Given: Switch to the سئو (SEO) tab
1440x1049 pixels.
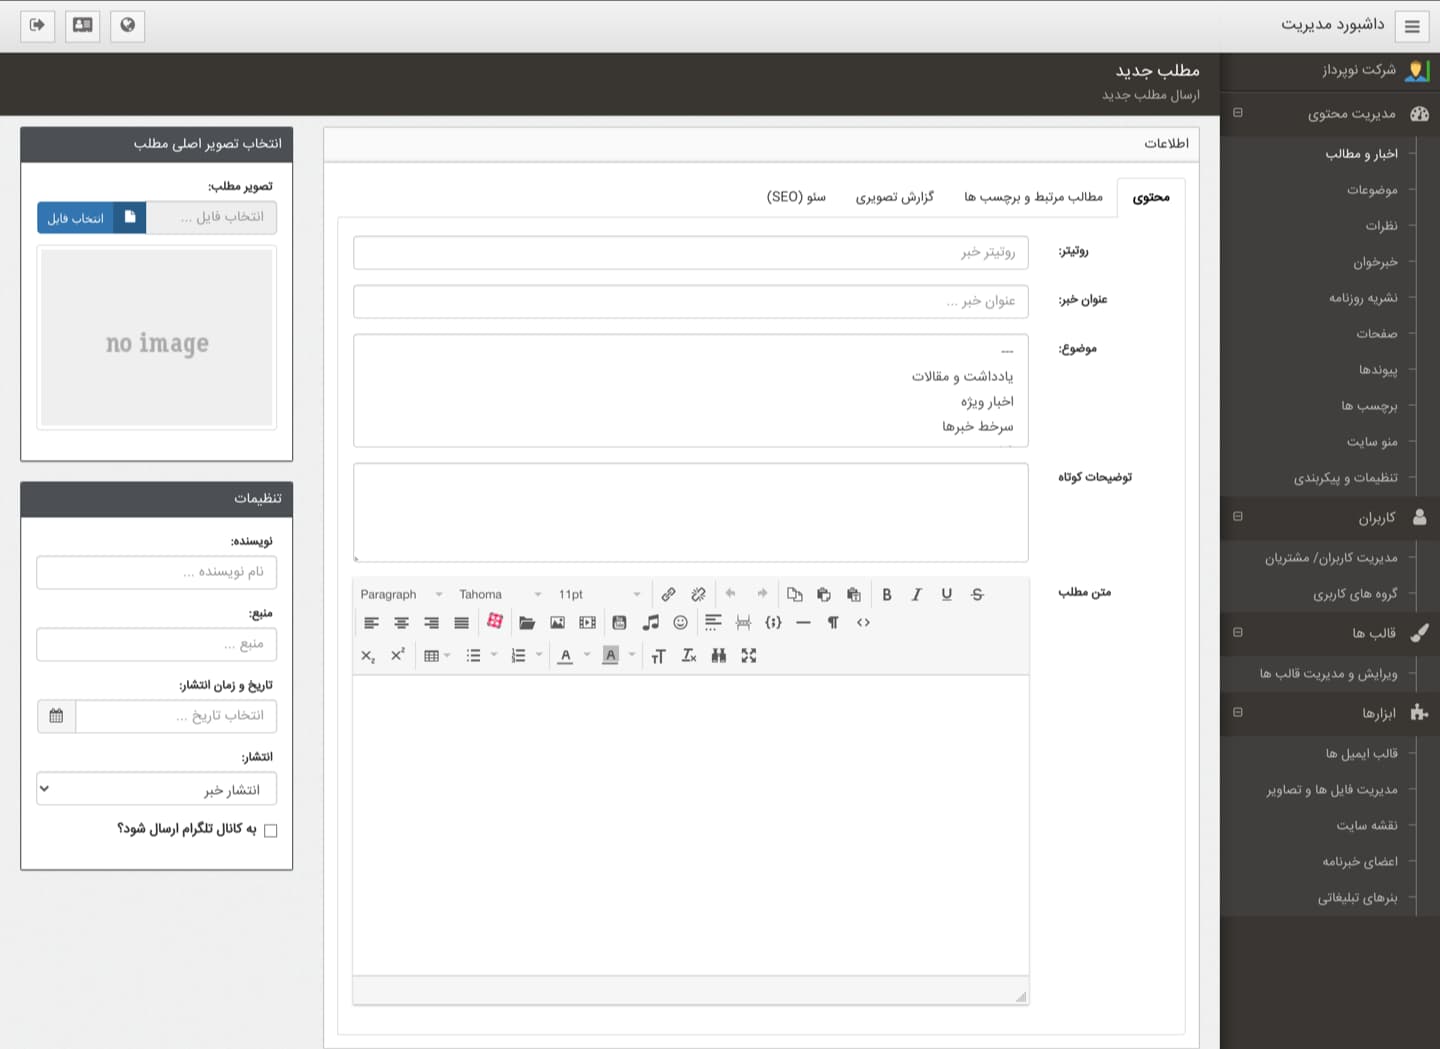Looking at the screenshot, I should [x=796, y=197].
